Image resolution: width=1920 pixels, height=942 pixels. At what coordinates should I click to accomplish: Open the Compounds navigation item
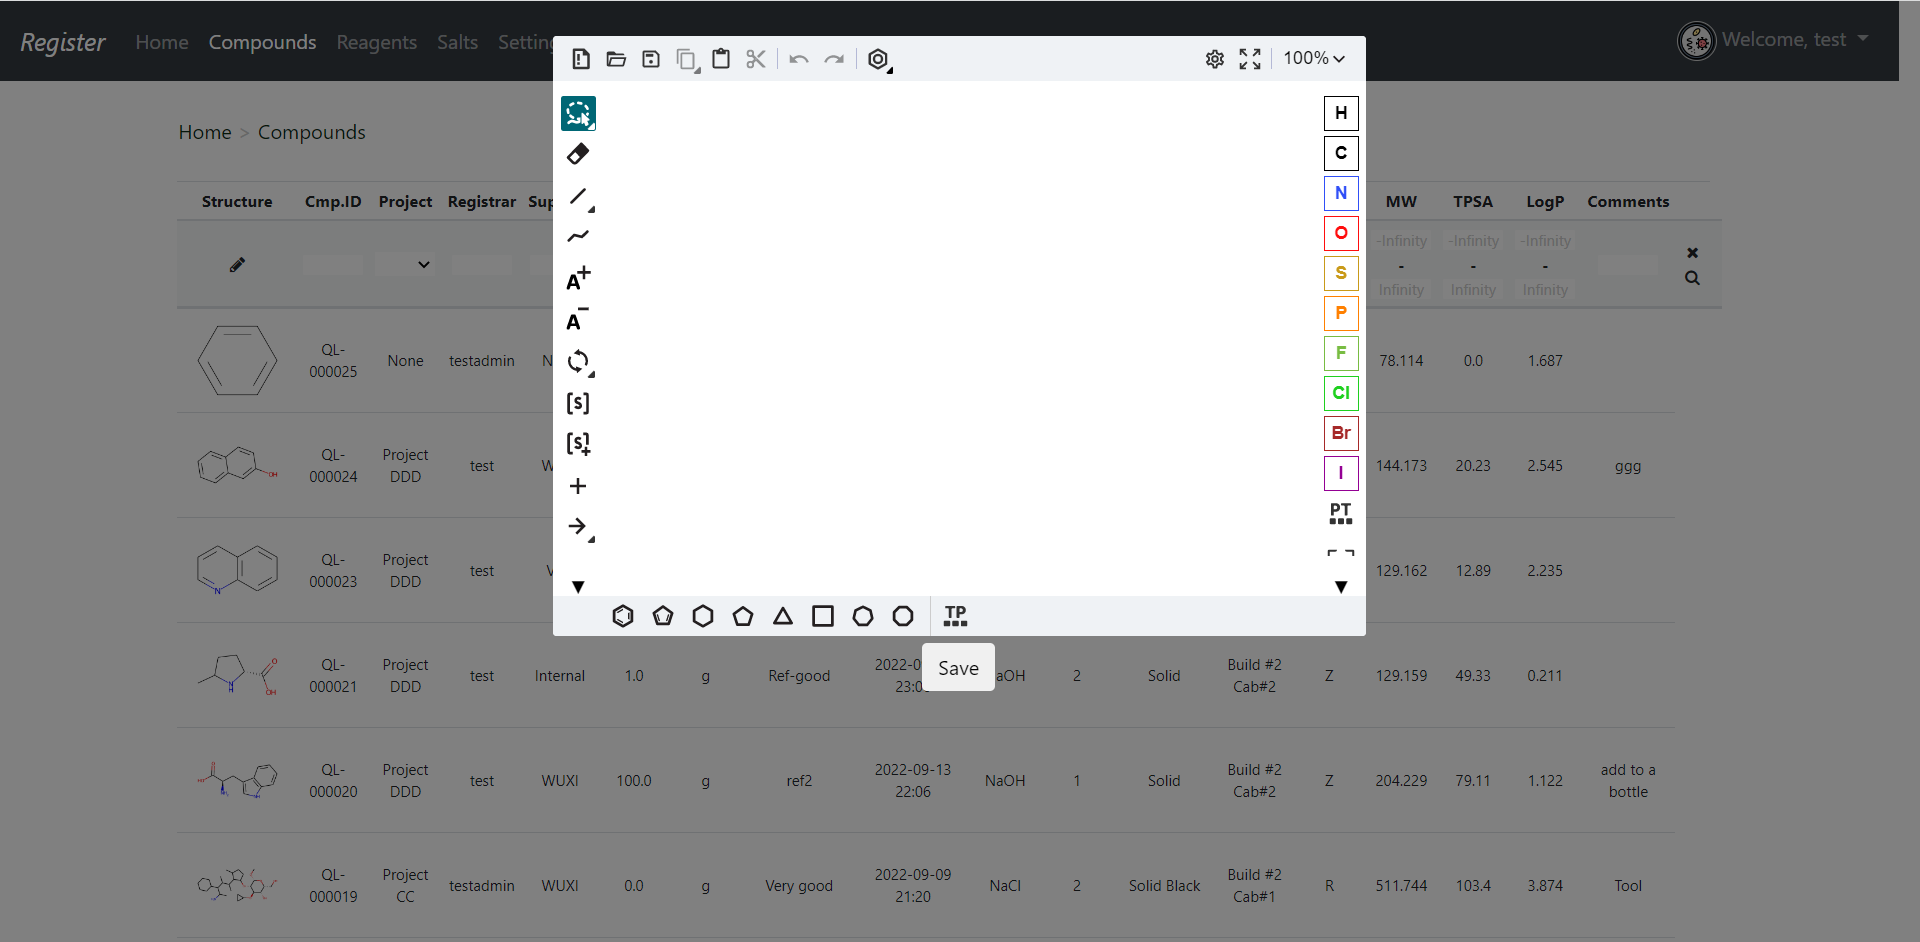click(262, 42)
